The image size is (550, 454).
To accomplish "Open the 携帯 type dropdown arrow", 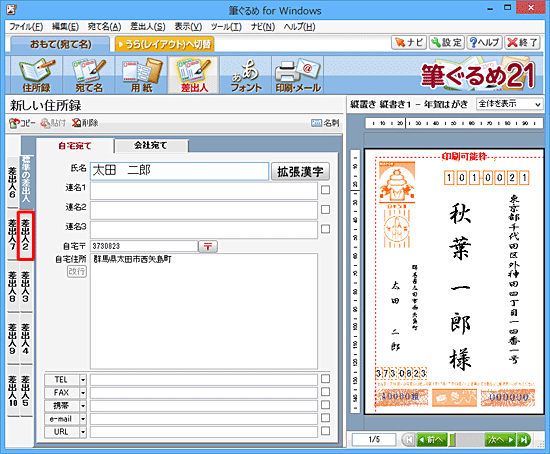I will point(83,406).
